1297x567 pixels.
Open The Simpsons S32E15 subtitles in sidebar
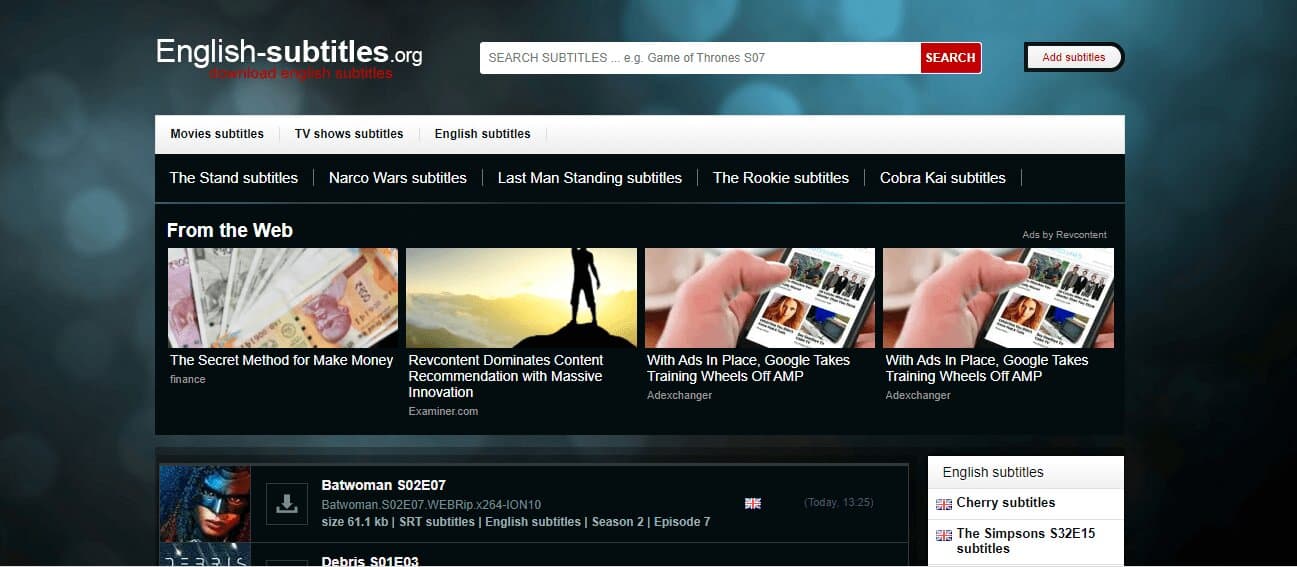click(x=1026, y=541)
